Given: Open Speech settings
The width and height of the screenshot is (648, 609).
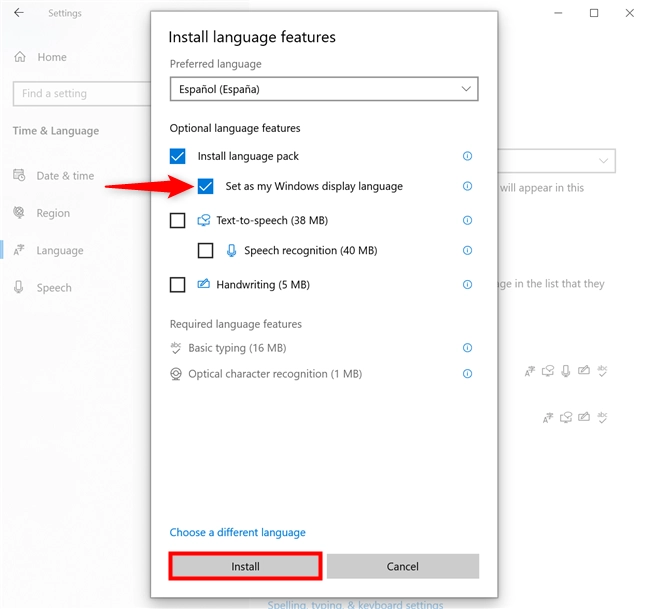Looking at the screenshot, I should pyautogui.click(x=54, y=287).
